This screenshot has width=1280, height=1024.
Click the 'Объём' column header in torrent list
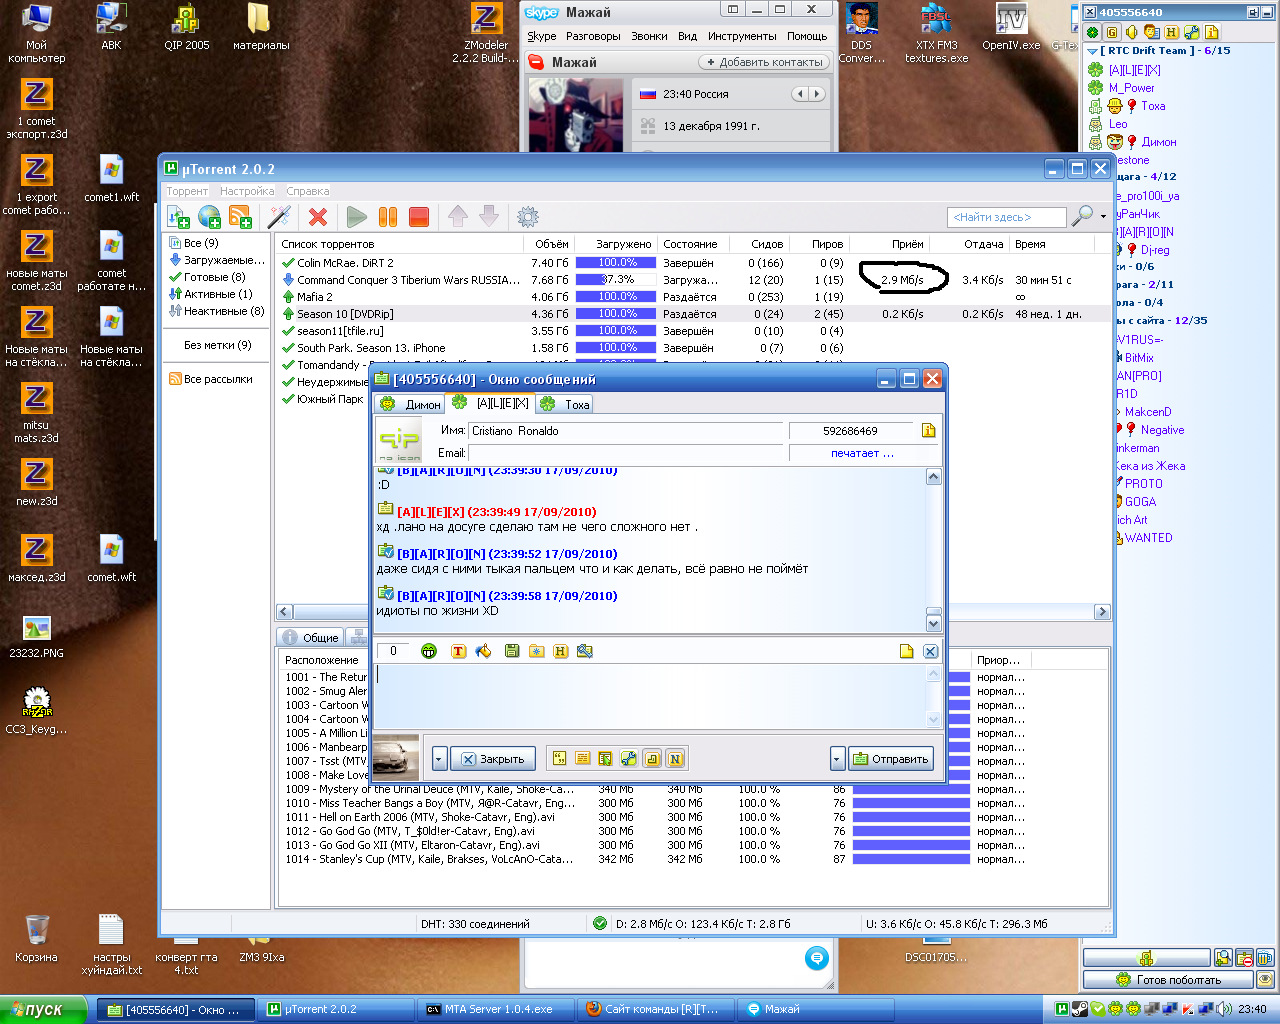point(551,244)
